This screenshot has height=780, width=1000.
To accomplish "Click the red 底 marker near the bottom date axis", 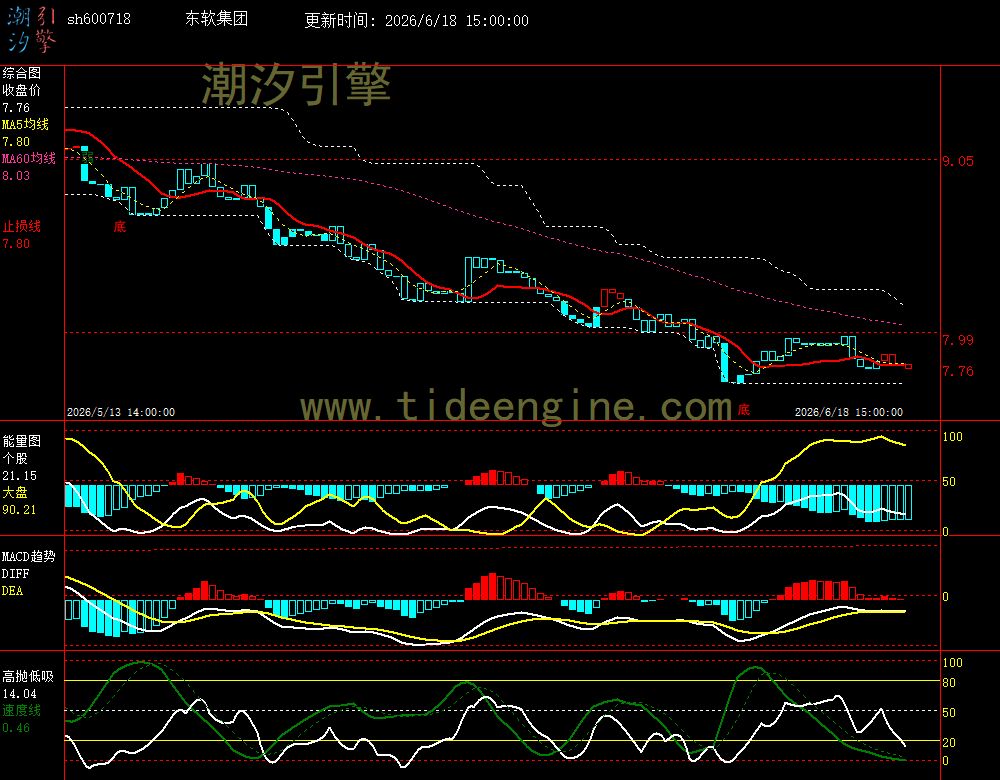I will coord(744,409).
